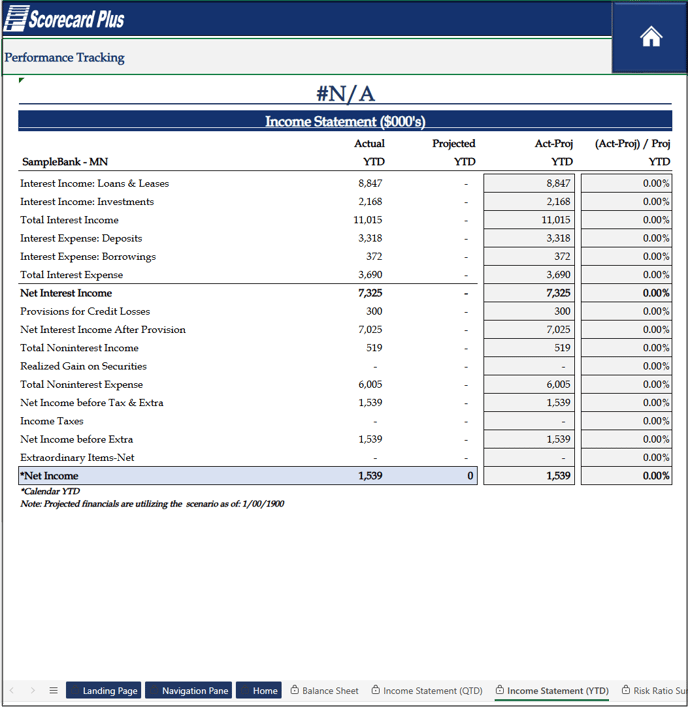The width and height of the screenshot is (688, 707).
Task: Select Interest Expense: Deposits label
Action: pyautogui.click(x=81, y=238)
